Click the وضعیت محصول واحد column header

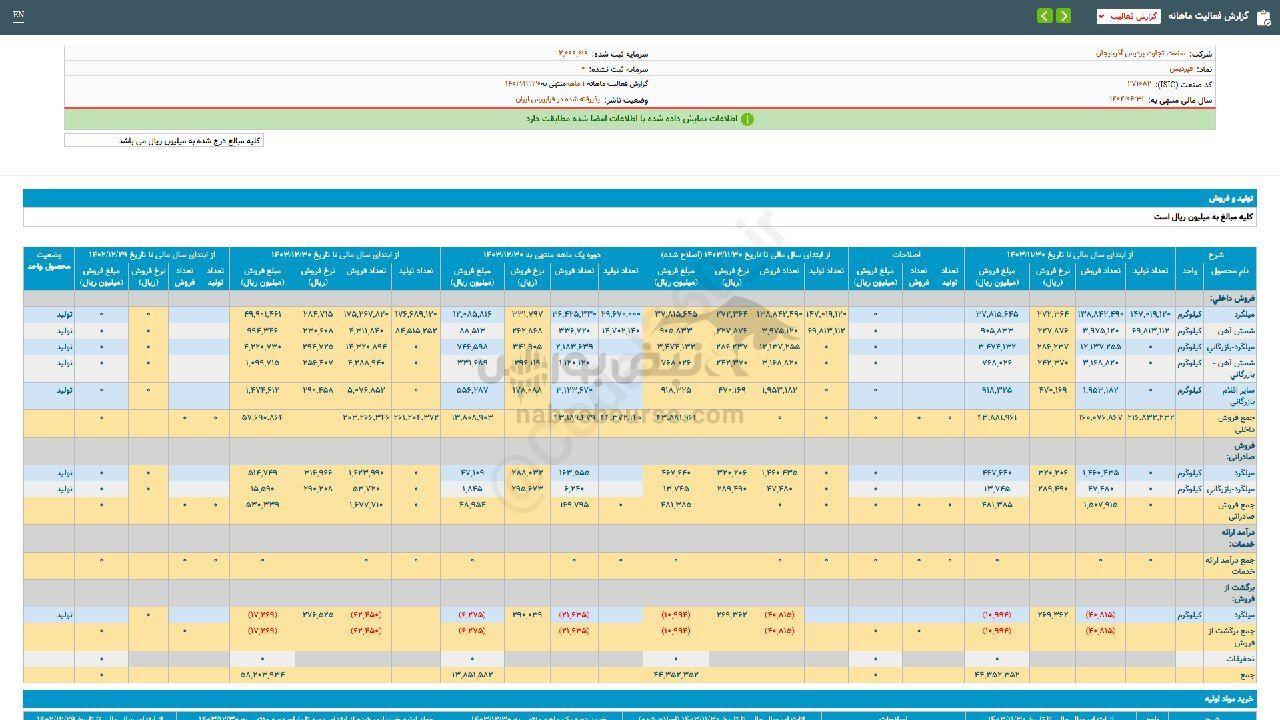48,261
